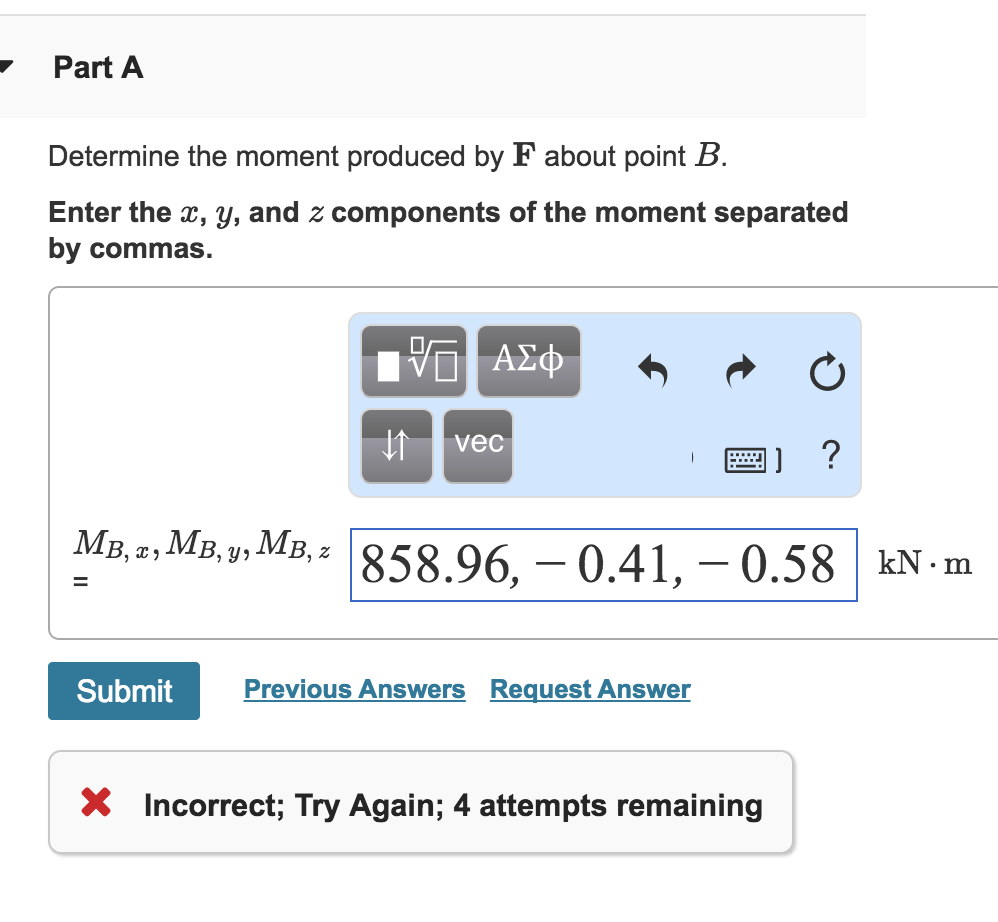Image resolution: width=998 pixels, height=922 pixels.
Task: Open the question mark help
Action: tap(829, 457)
